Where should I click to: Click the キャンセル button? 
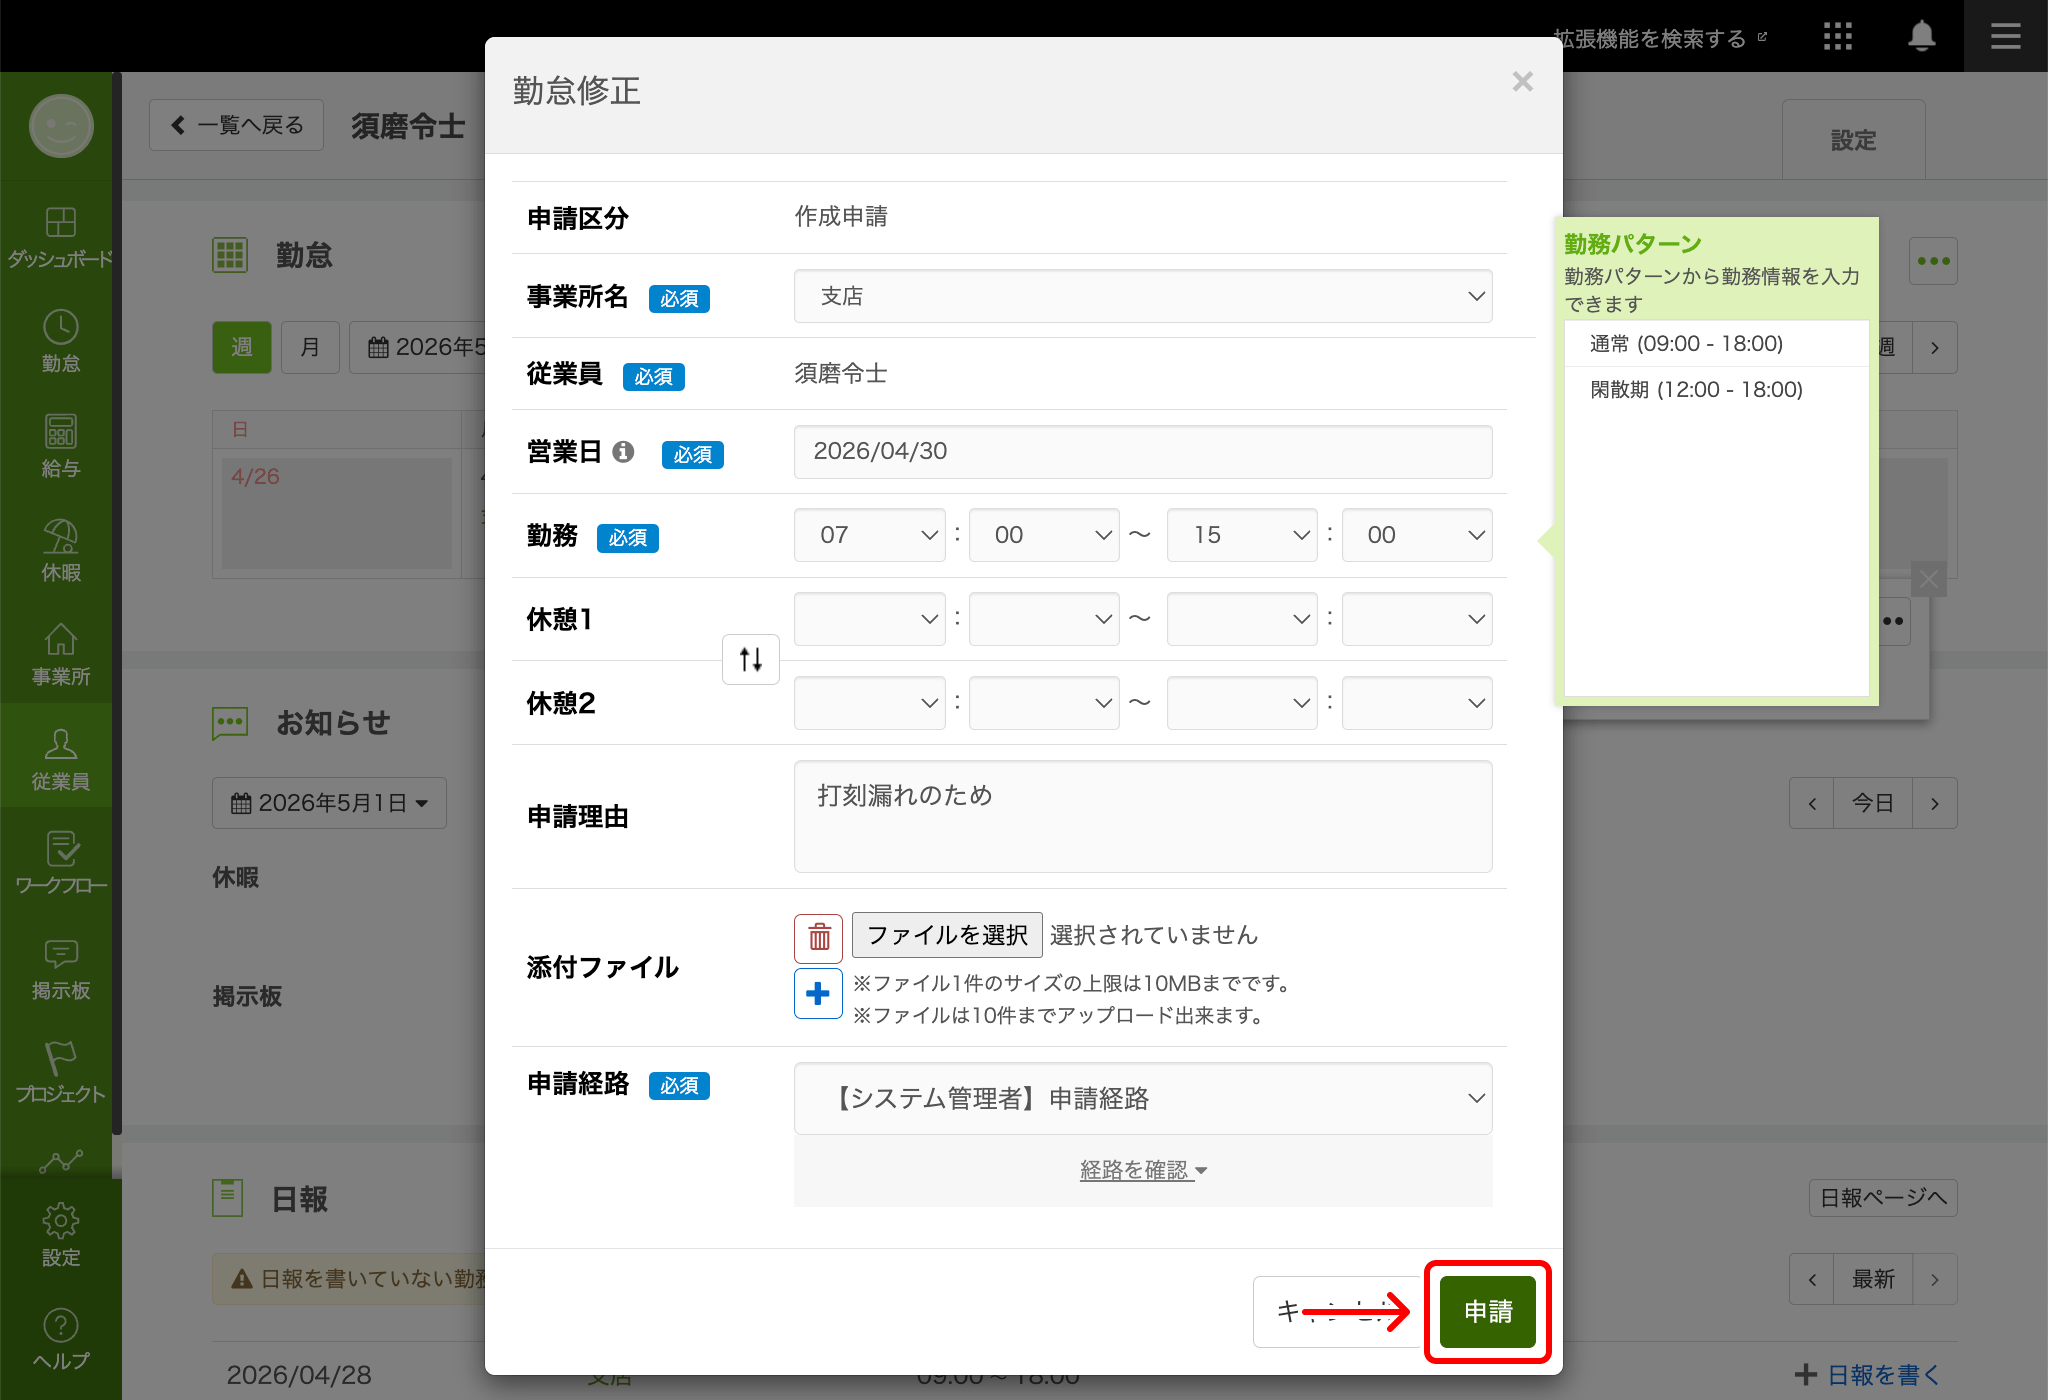point(1338,1312)
